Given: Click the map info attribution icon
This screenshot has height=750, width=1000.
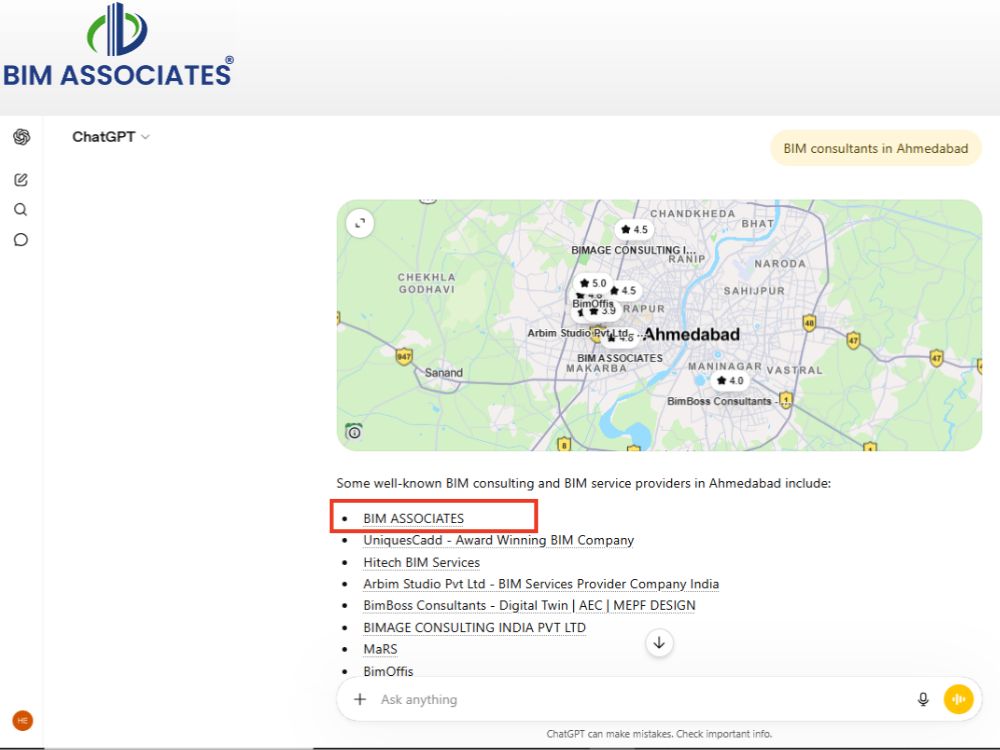Looking at the screenshot, I should pos(354,432).
